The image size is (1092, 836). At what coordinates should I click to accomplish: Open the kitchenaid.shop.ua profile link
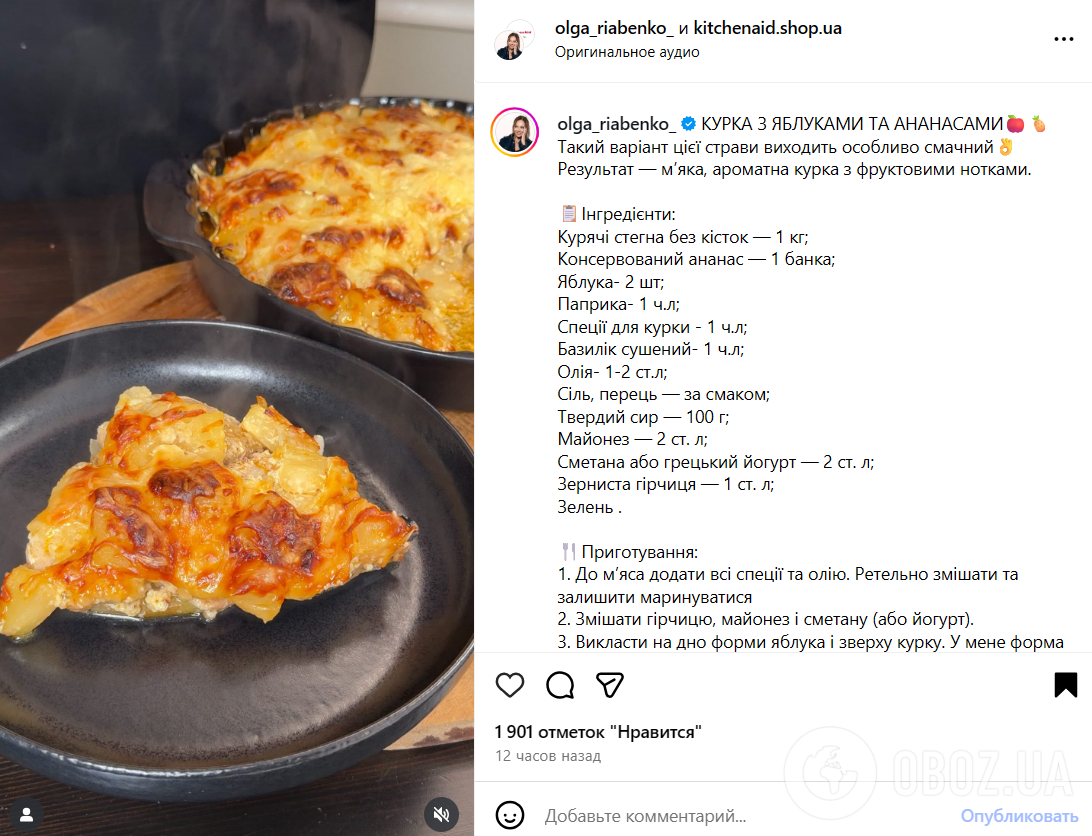tap(768, 28)
